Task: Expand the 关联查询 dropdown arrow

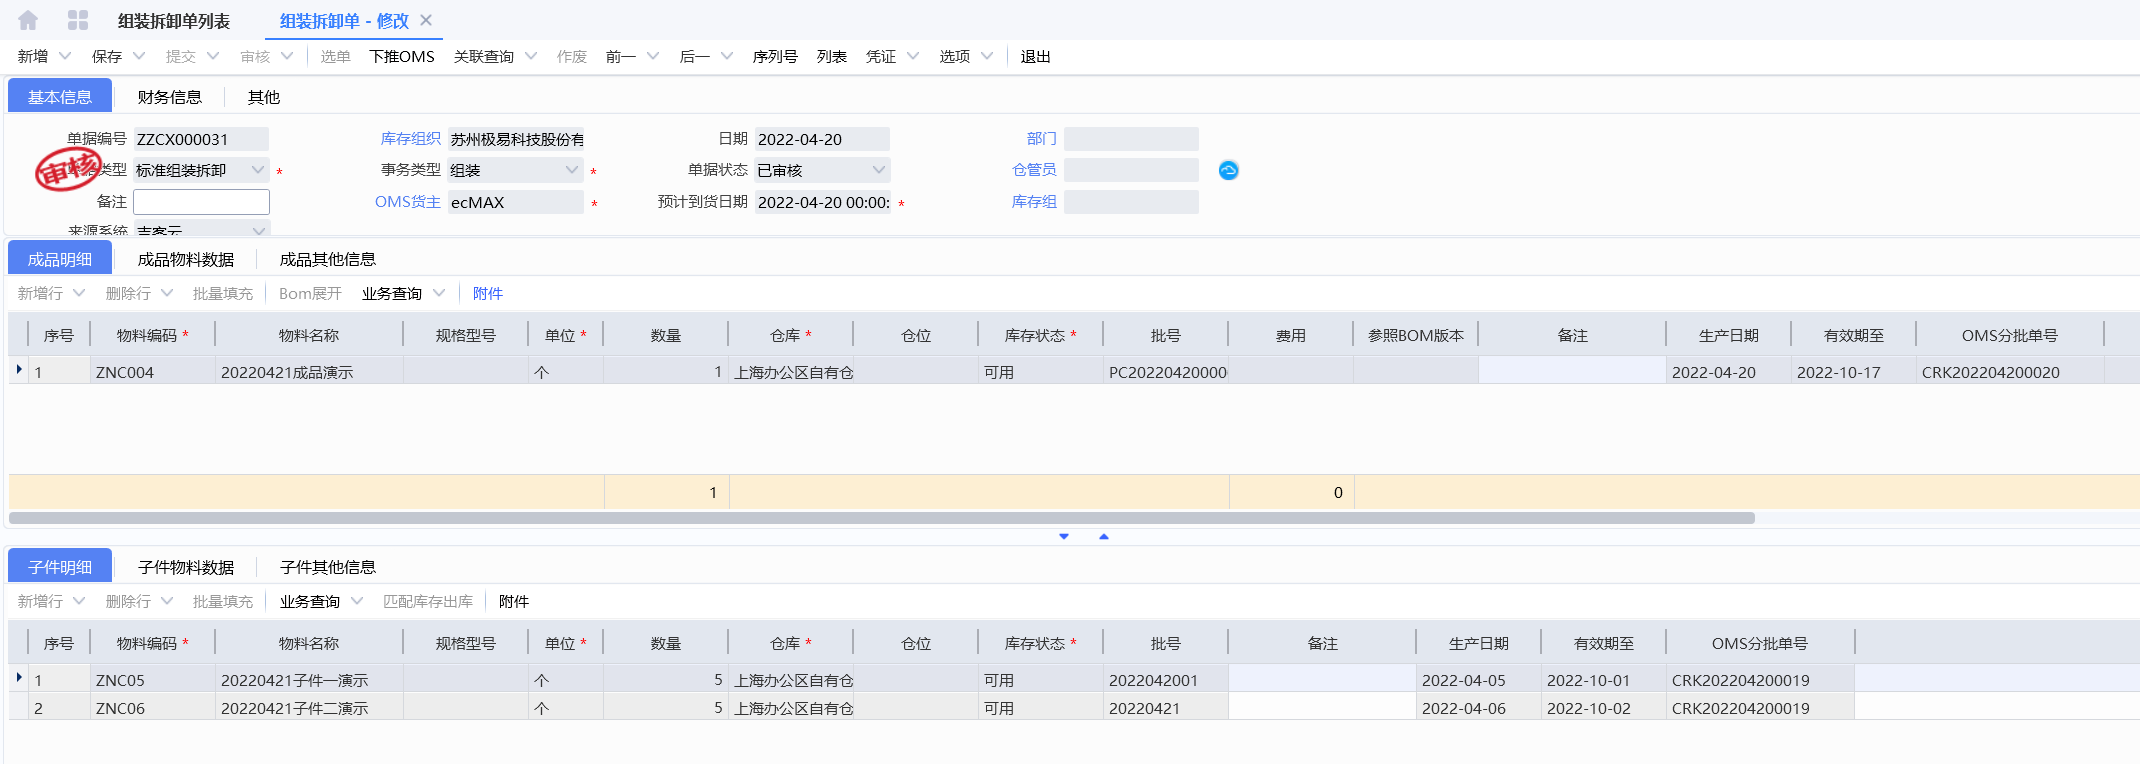Action: tap(531, 56)
